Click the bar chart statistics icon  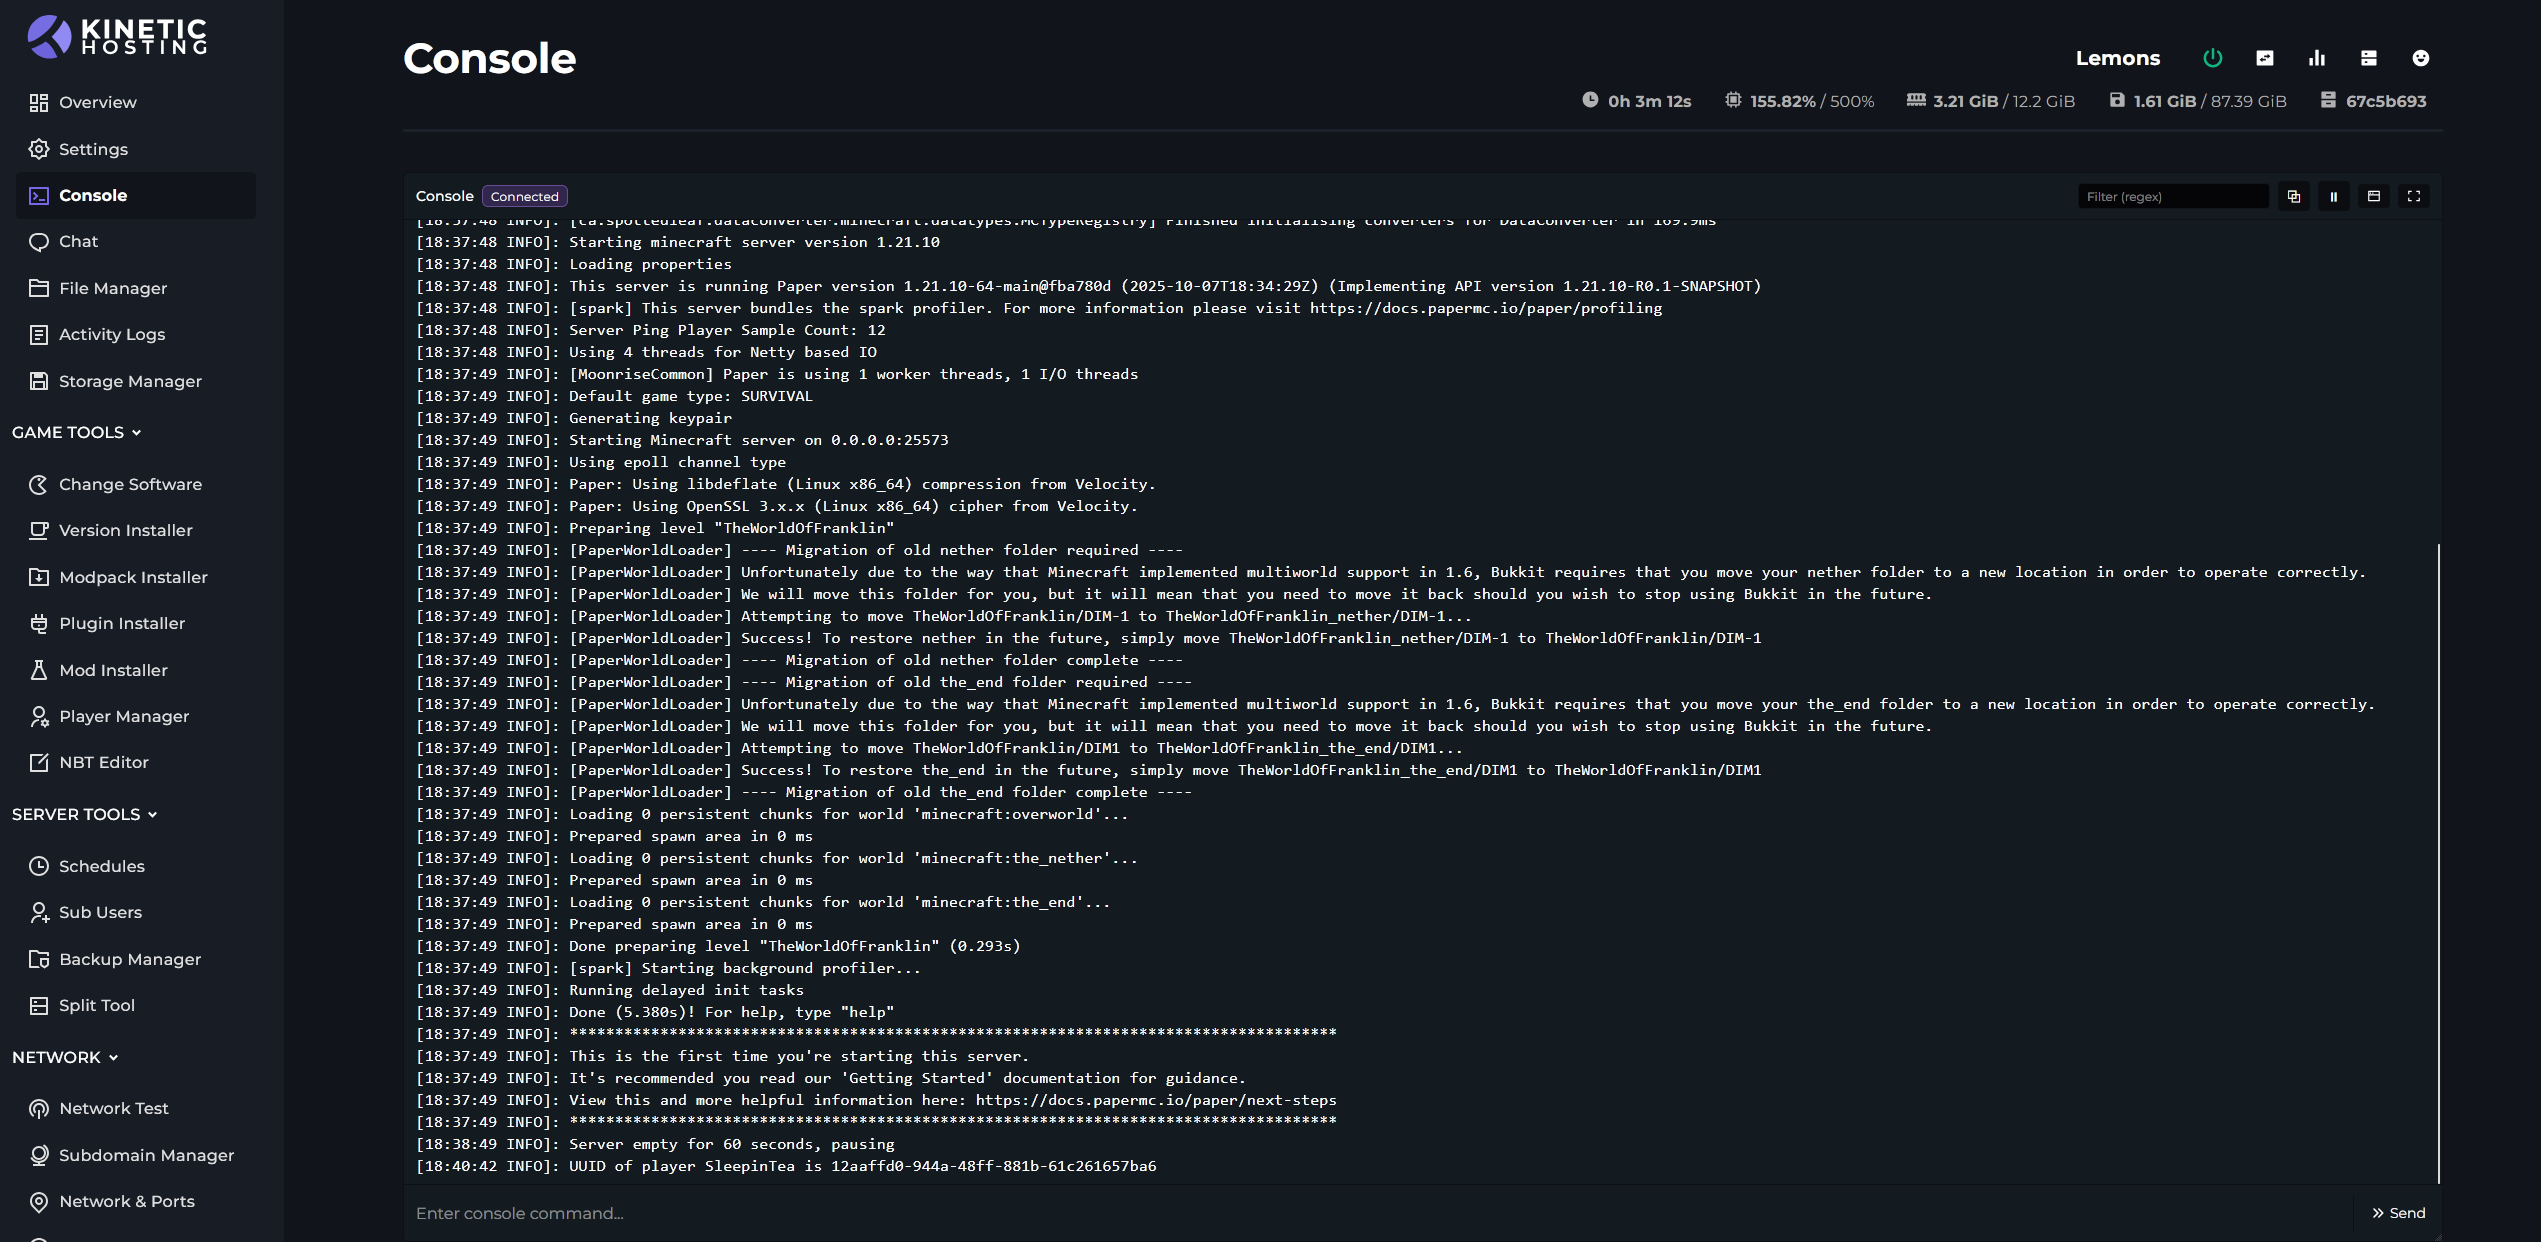click(x=2317, y=58)
